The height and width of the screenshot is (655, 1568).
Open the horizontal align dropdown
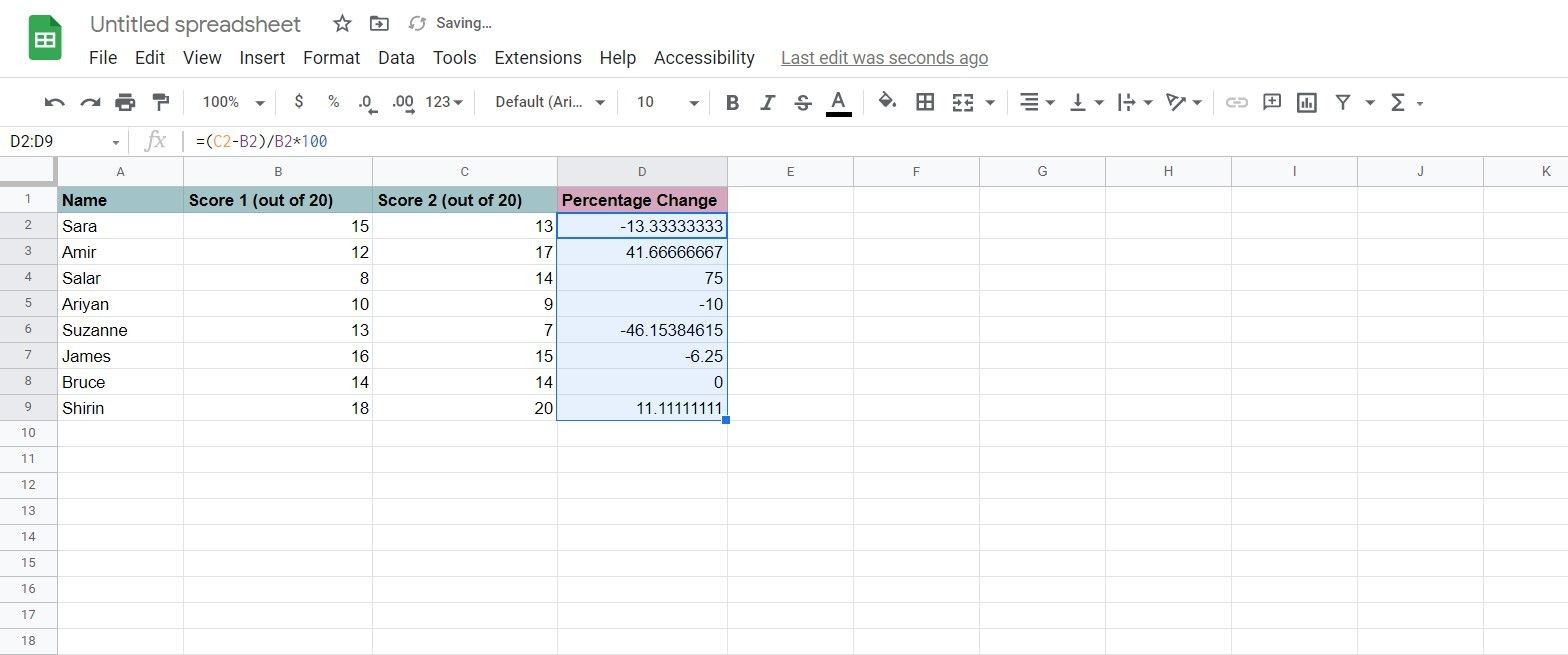pos(1036,102)
